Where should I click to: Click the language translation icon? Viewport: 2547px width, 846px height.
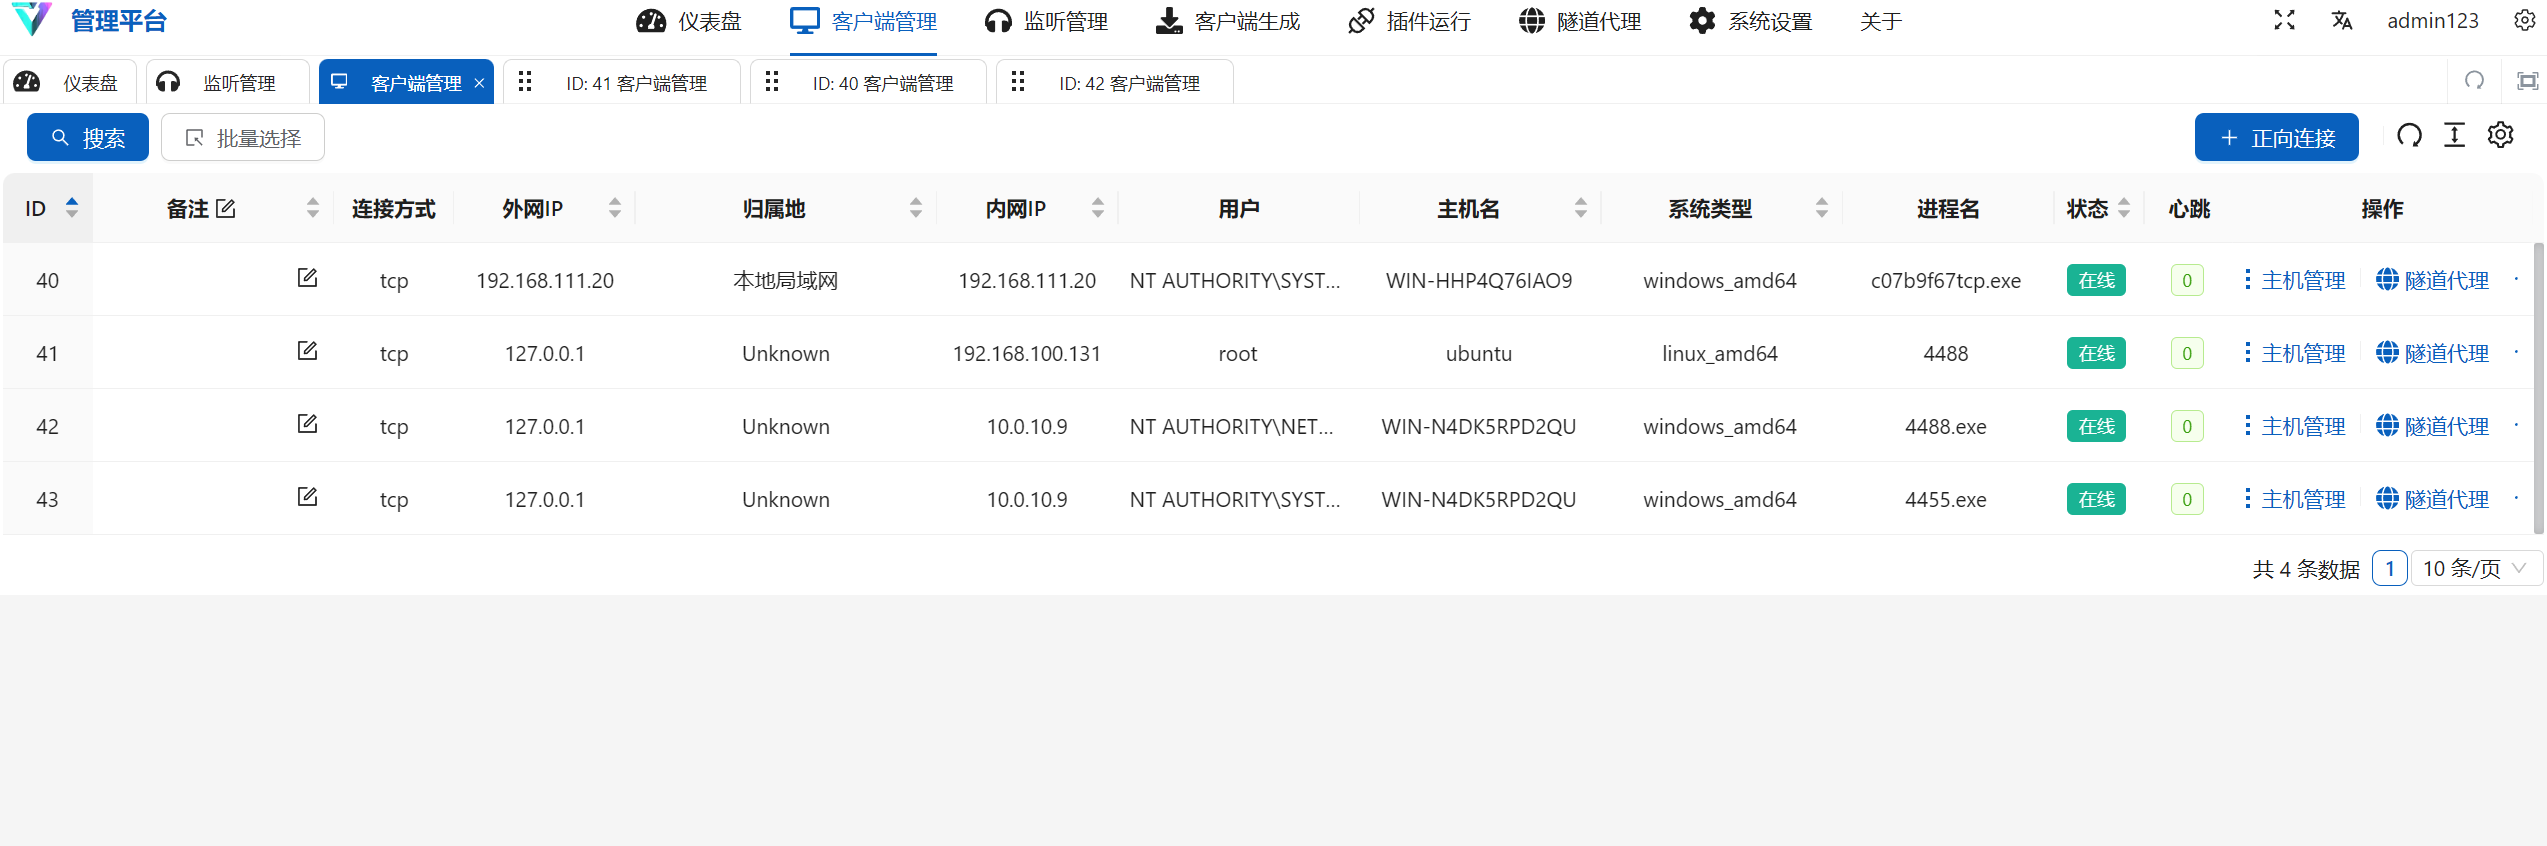pos(2342,20)
